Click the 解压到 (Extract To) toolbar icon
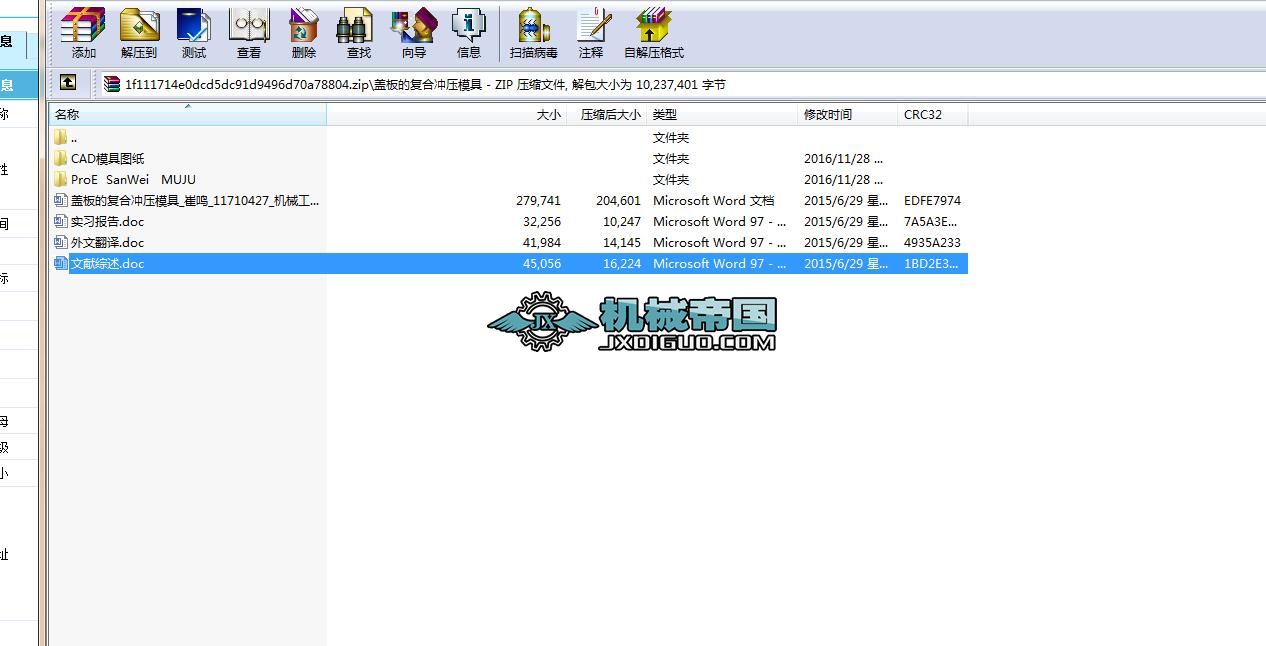Screen dimensions: 1266x646 [x=139, y=25]
